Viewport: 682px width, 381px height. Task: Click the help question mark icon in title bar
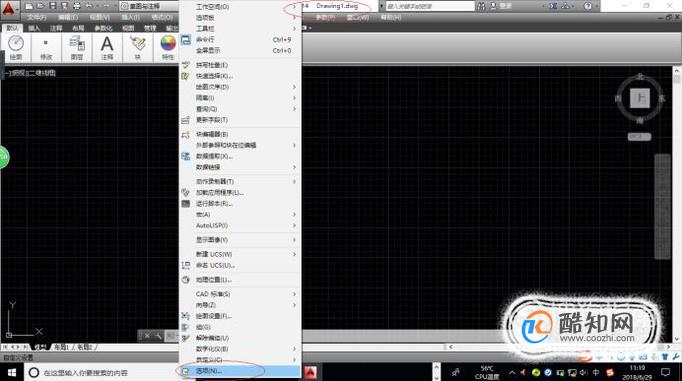coord(588,6)
